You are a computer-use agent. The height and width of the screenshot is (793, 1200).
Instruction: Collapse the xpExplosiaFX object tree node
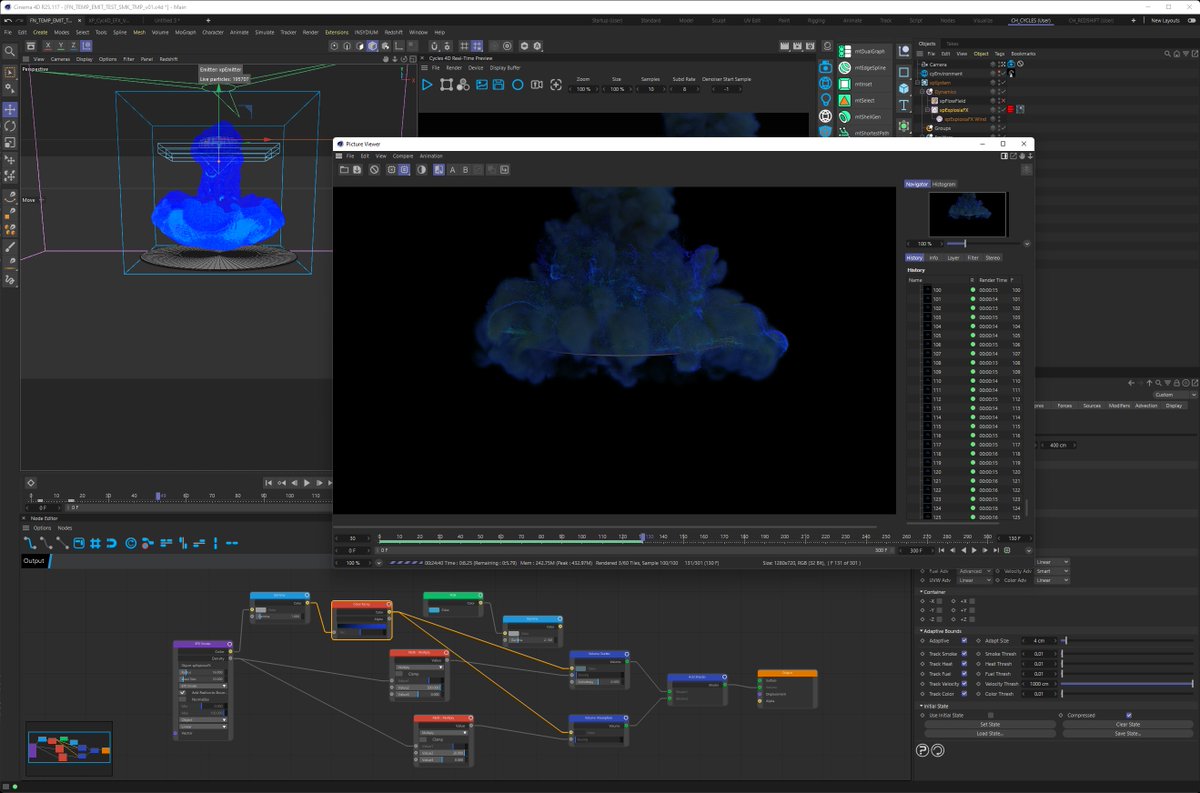pyautogui.click(x=928, y=110)
